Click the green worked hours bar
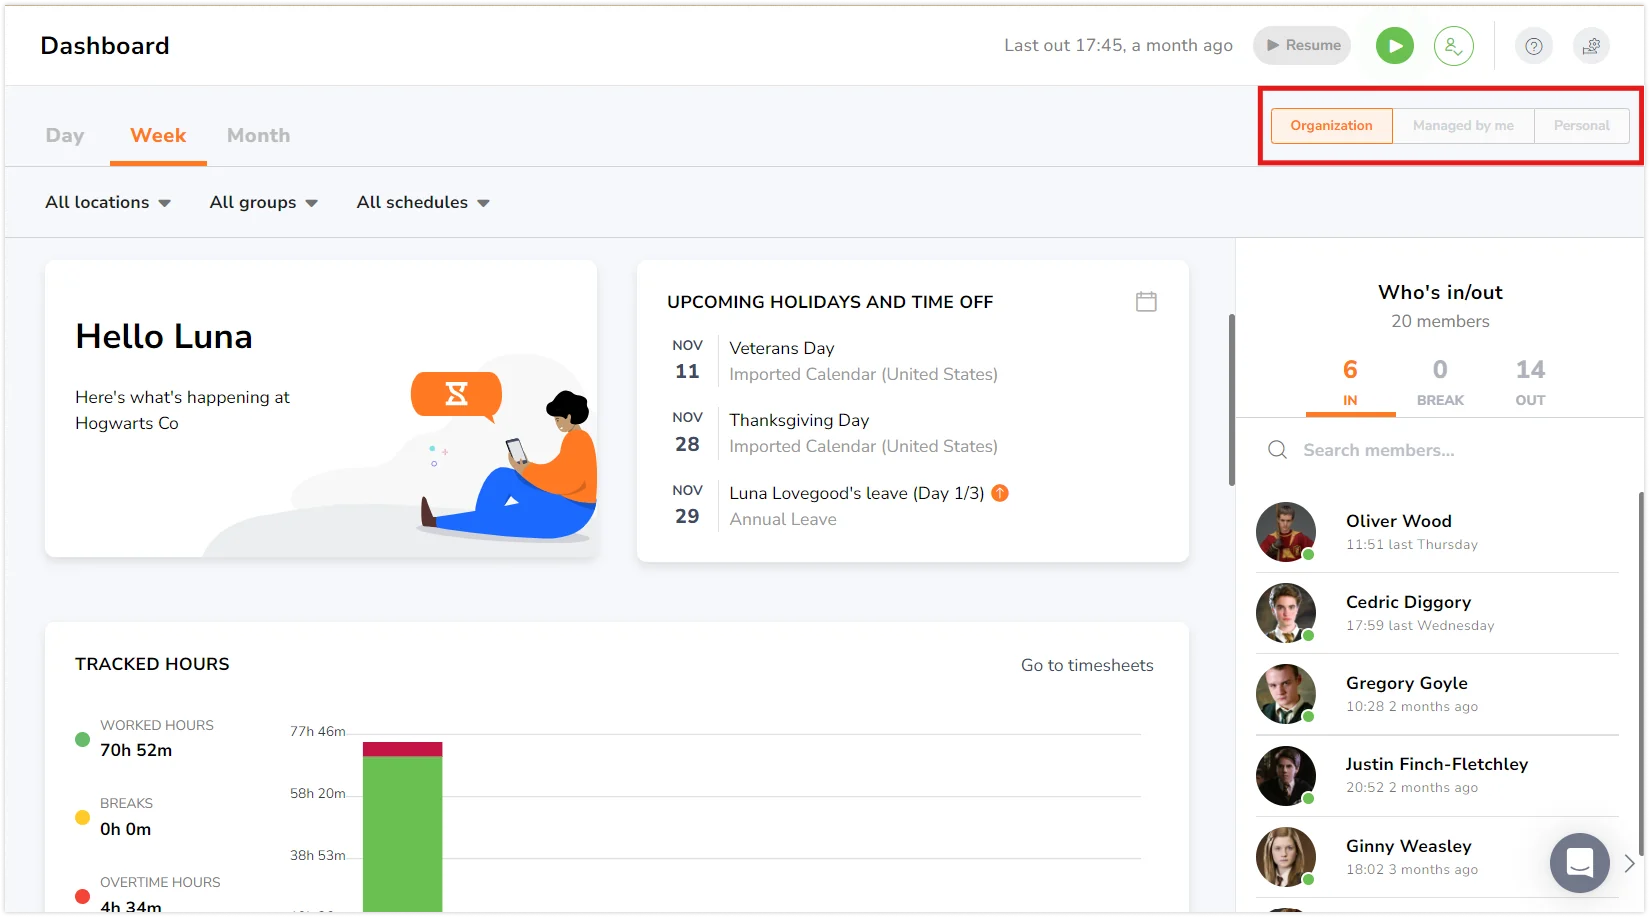Screen dimensions: 1650x917 pyautogui.click(x=402, y=832)
